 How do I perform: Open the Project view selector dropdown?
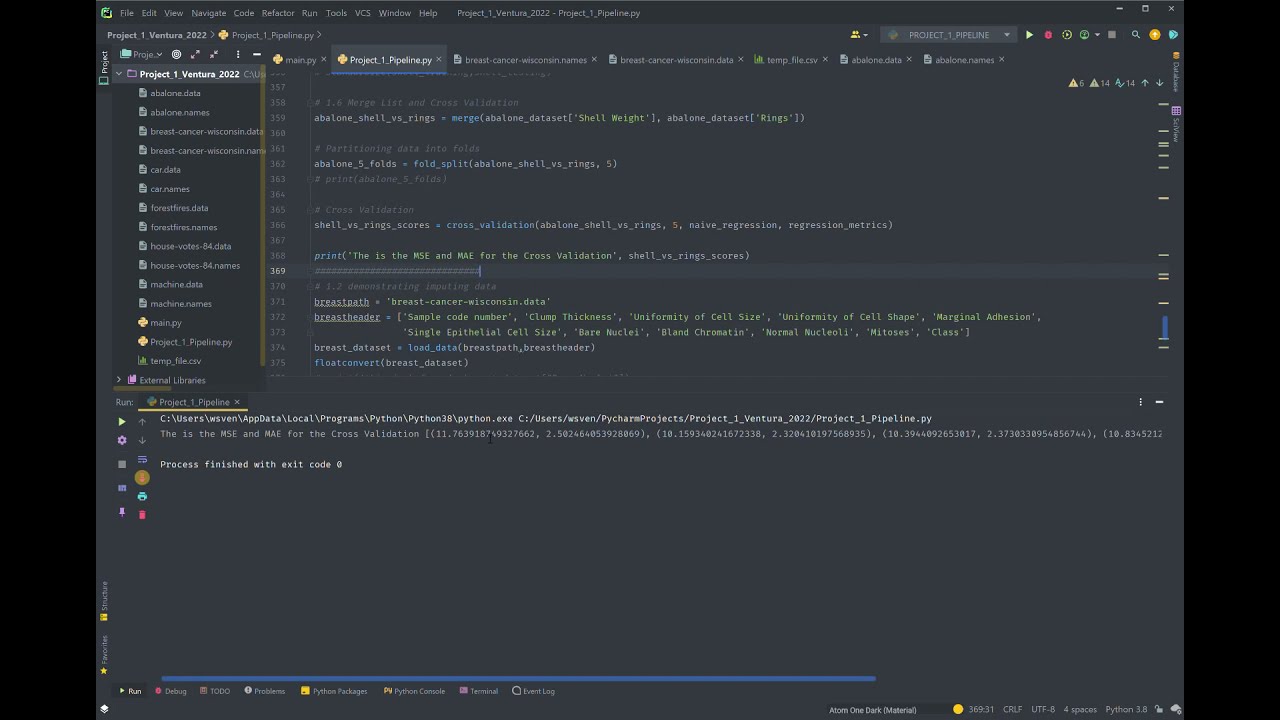click(140, 54)
